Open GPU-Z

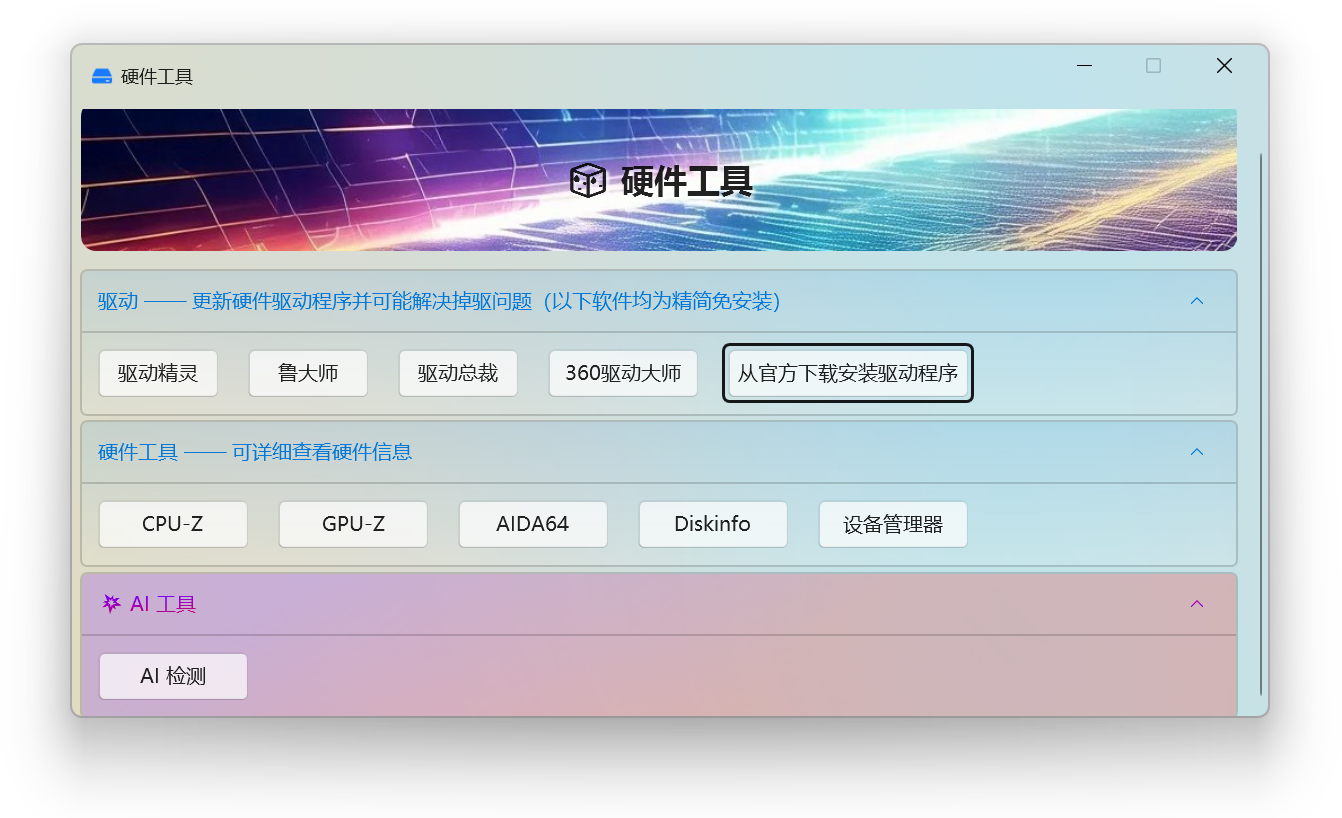[x=353, y=524]
